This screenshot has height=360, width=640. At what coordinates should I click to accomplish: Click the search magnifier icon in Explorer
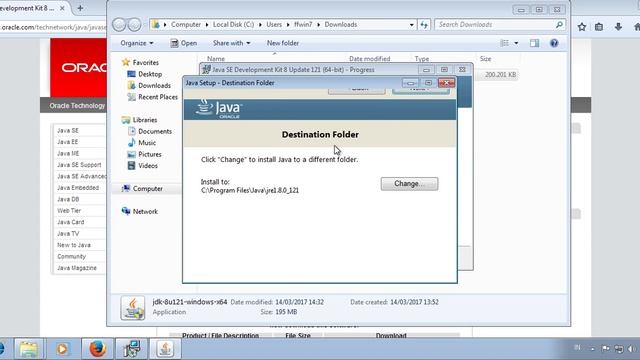click(559, 24)
